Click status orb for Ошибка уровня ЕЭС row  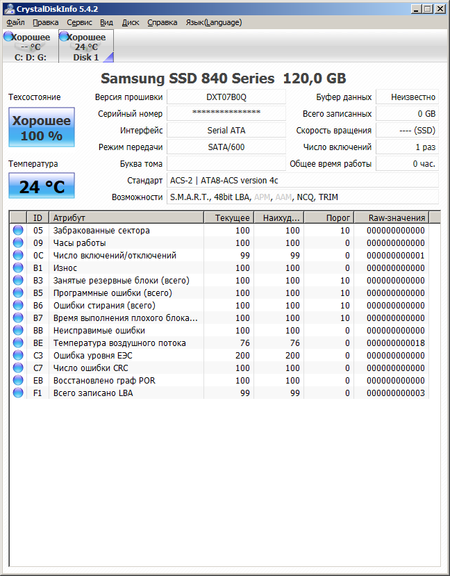tap(18, 355)
